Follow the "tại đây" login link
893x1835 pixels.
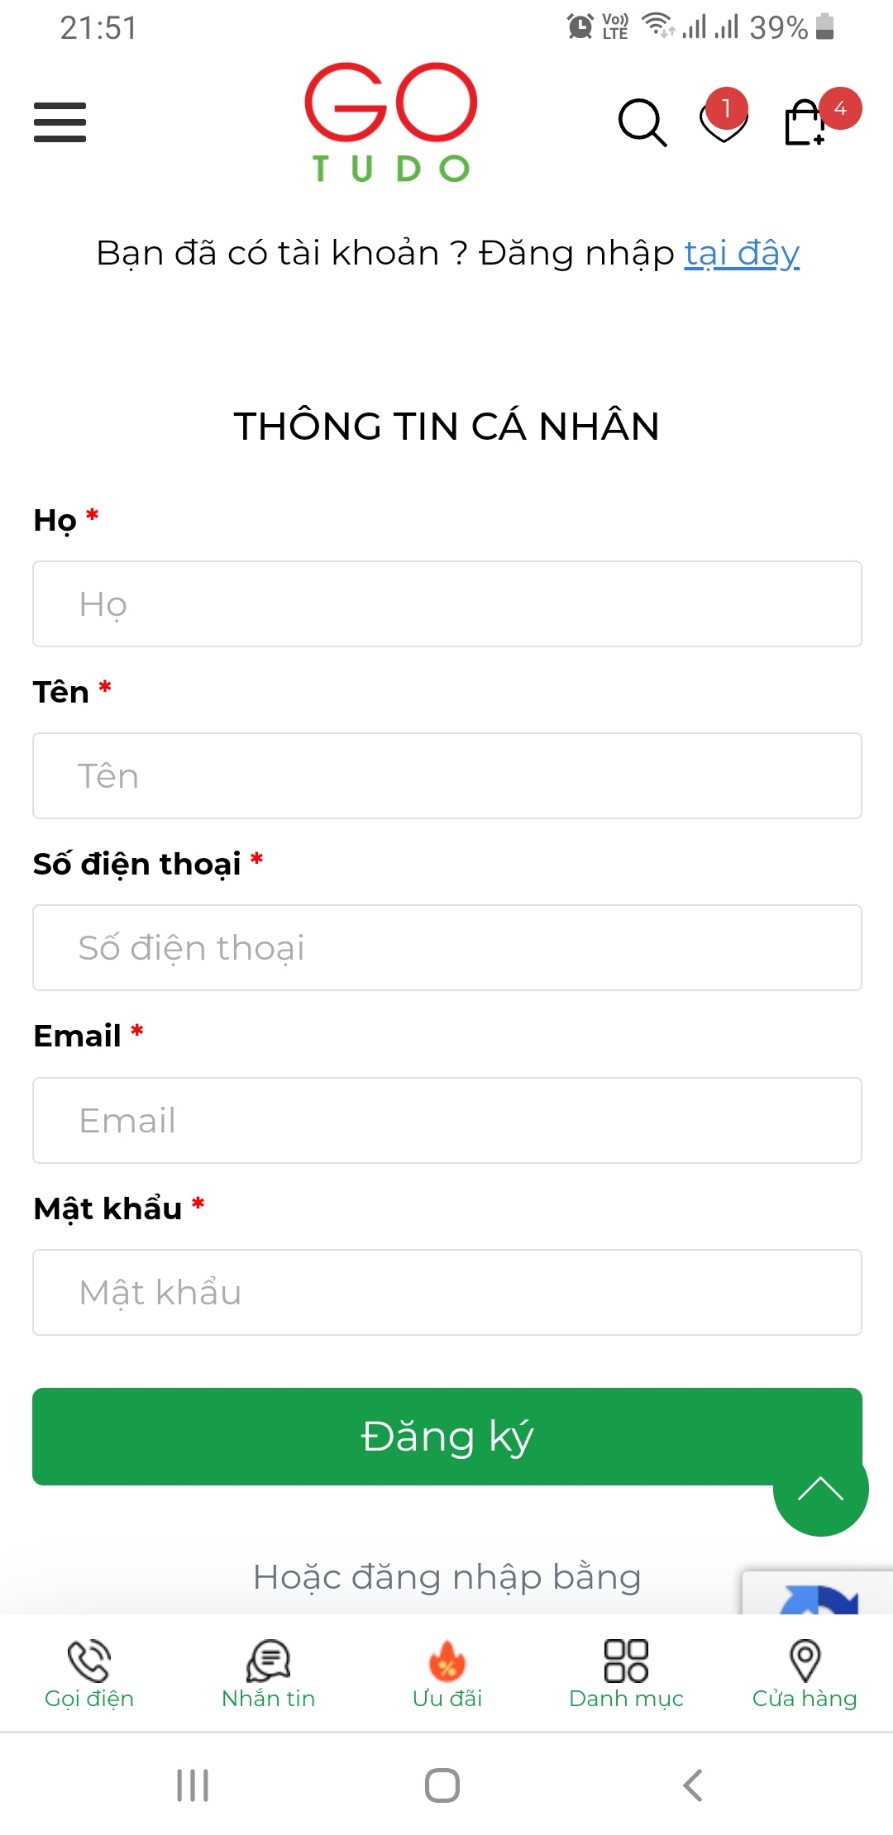(742, 253)
